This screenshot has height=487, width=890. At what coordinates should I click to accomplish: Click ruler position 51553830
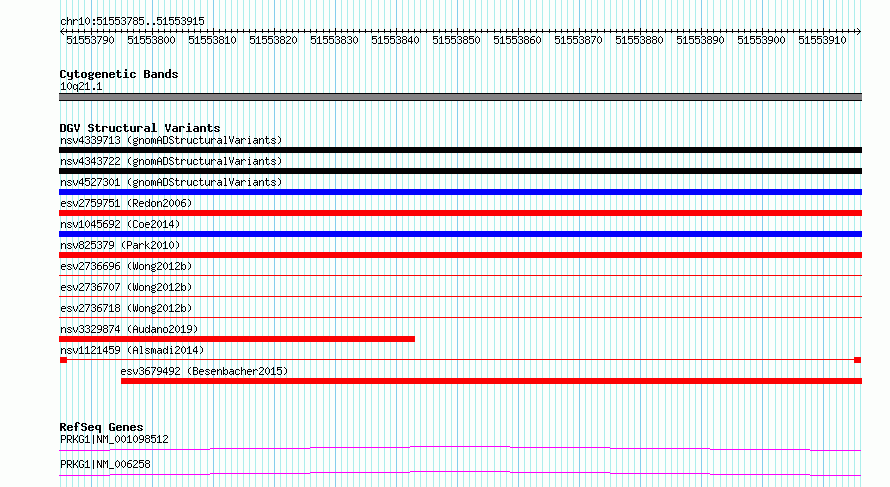(x=334, y=40)
